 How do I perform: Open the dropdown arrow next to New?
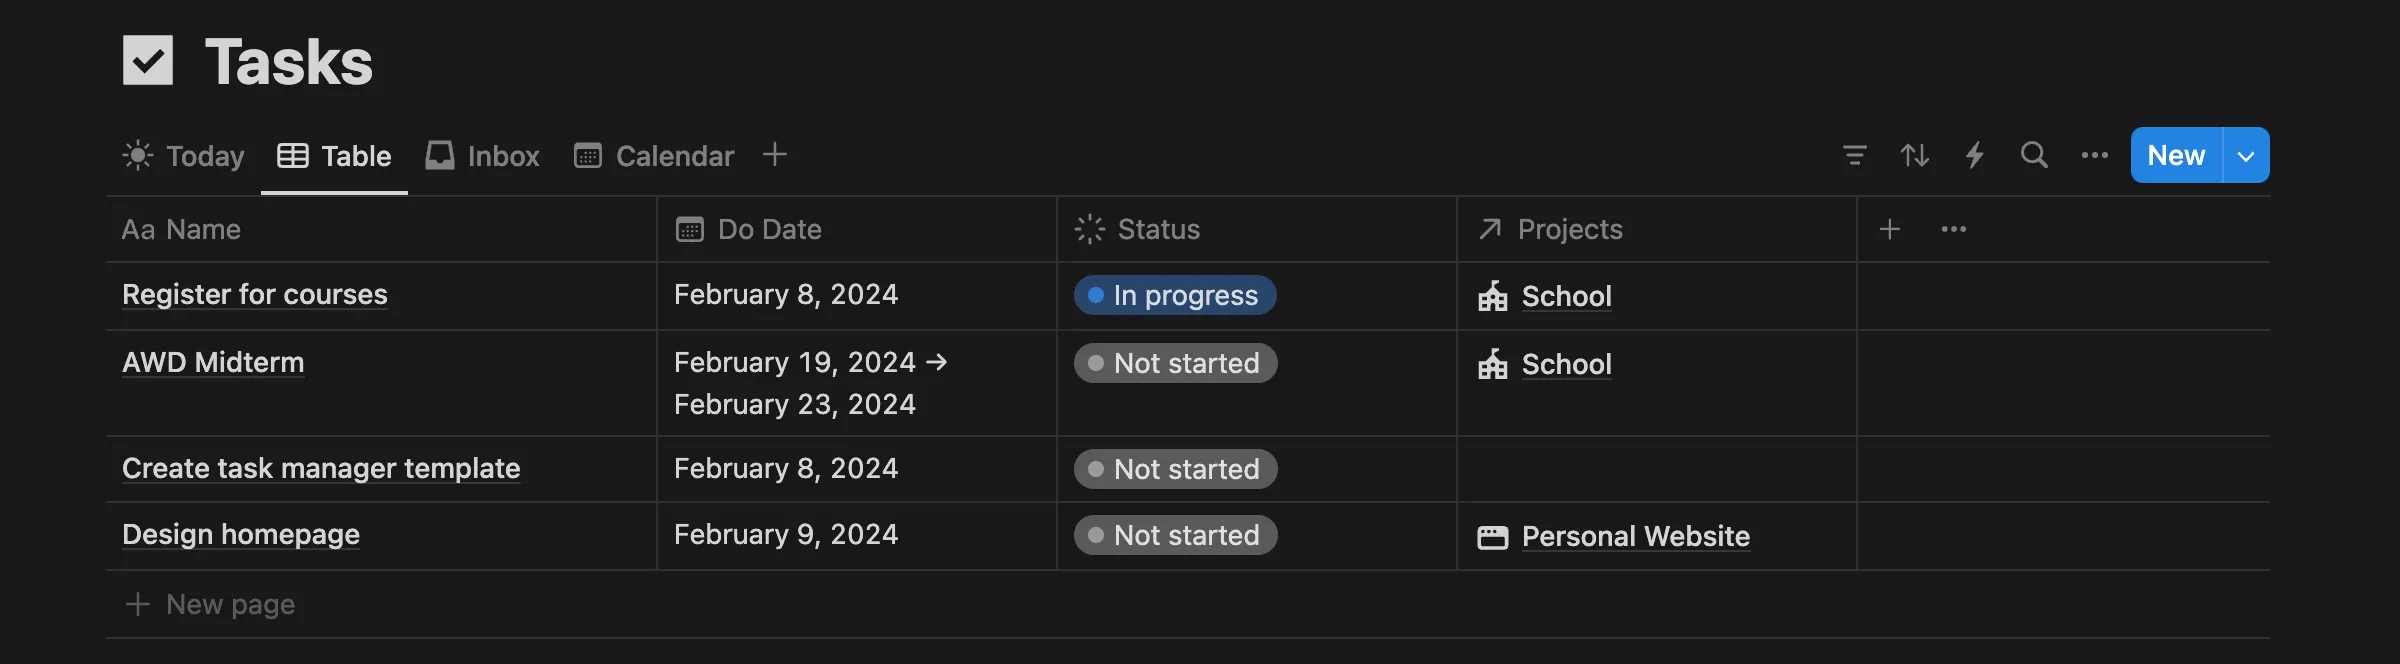point(2246,155)
